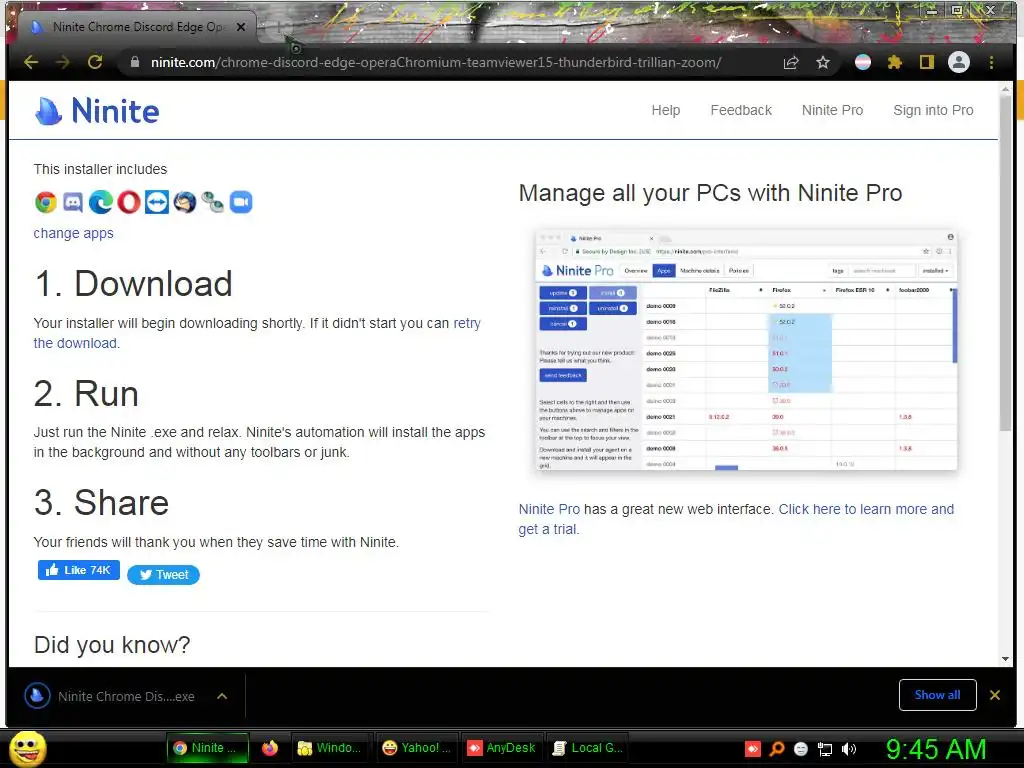Open Help page
This screenshot has height=768, width=1024.
(665, 110)
